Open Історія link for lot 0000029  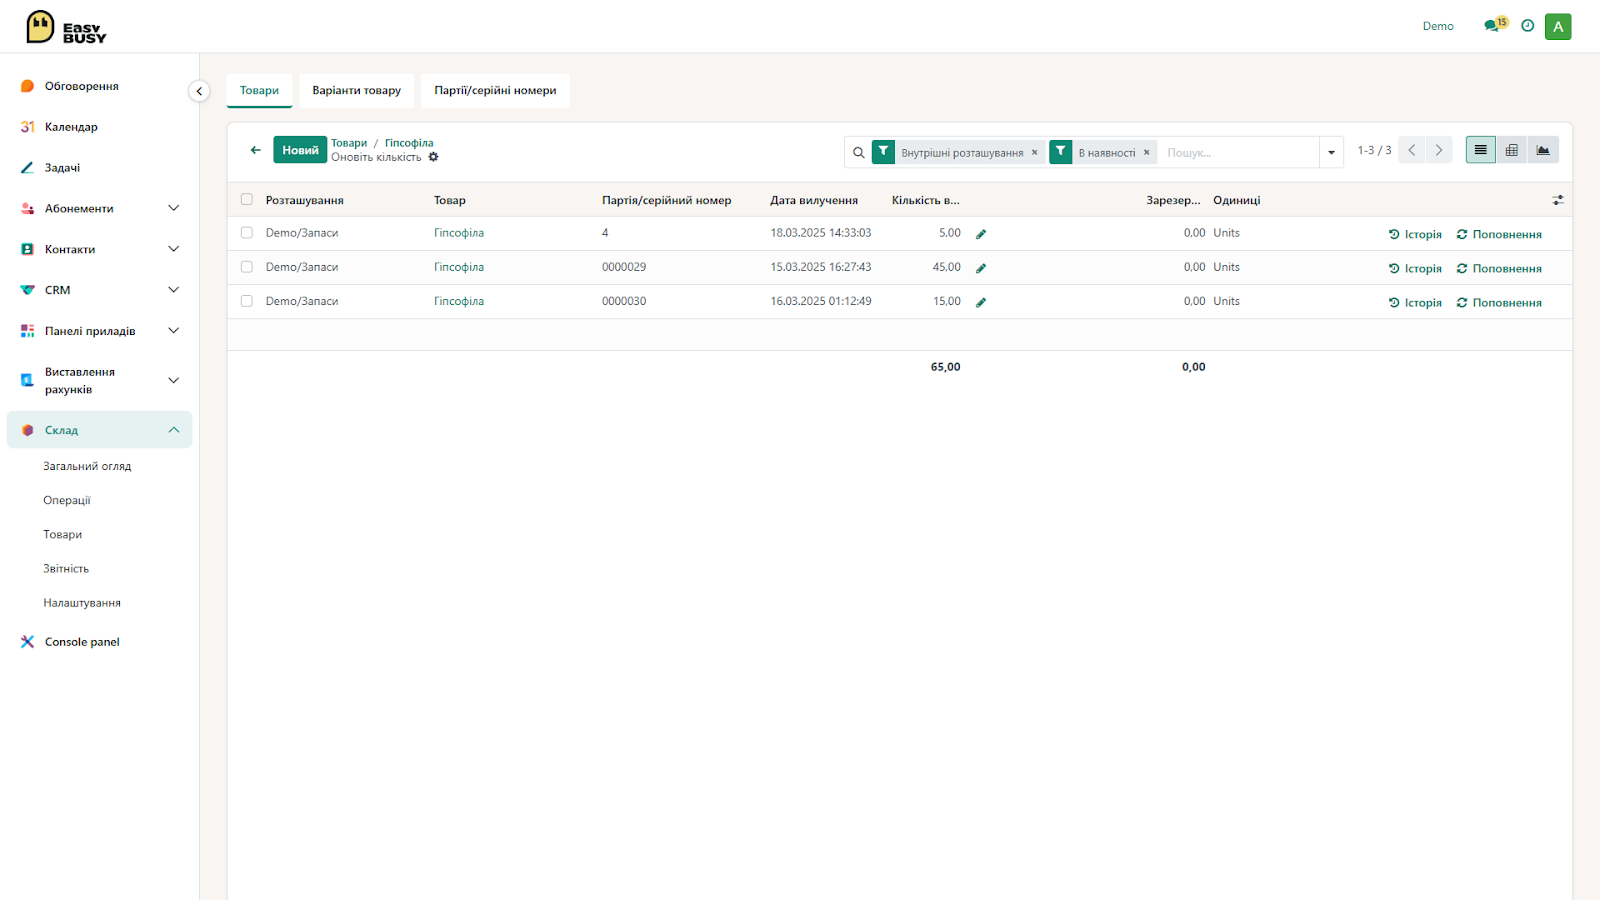[1415, 268]
